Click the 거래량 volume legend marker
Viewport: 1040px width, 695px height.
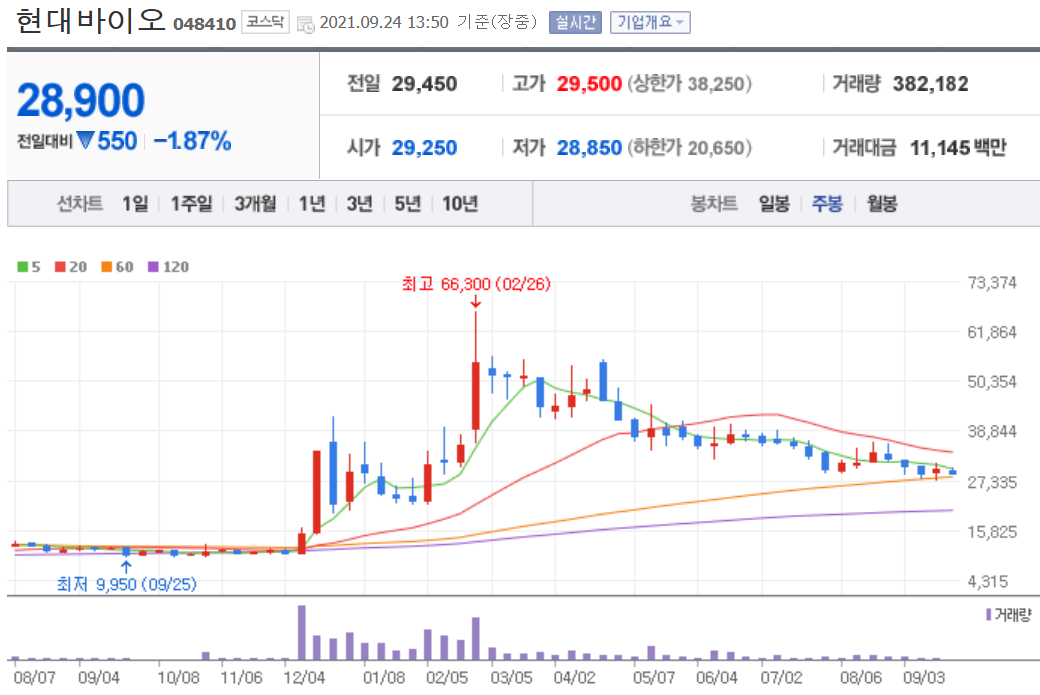pyautogui.click(x=988, y=615)
